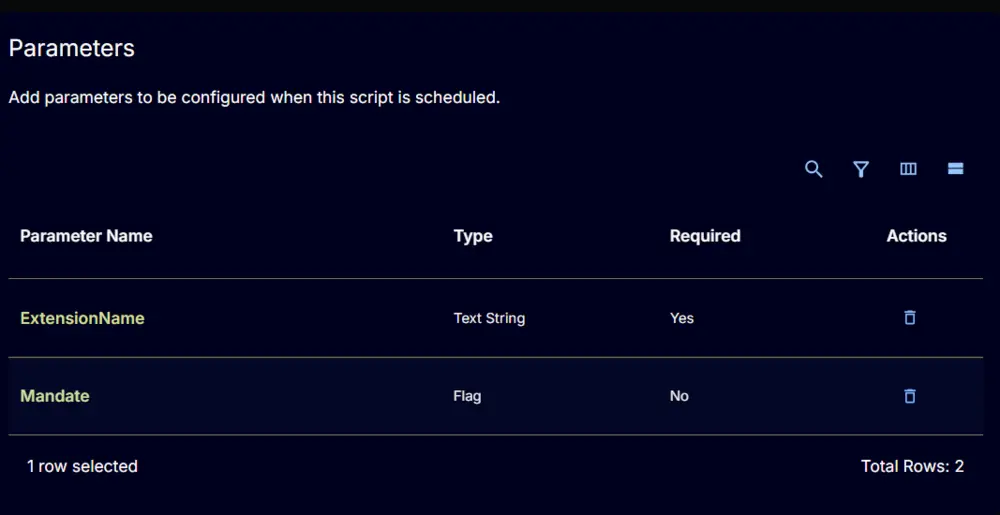Select the row showing Text String type
1000x515 pixels.
tap(496, 318)
